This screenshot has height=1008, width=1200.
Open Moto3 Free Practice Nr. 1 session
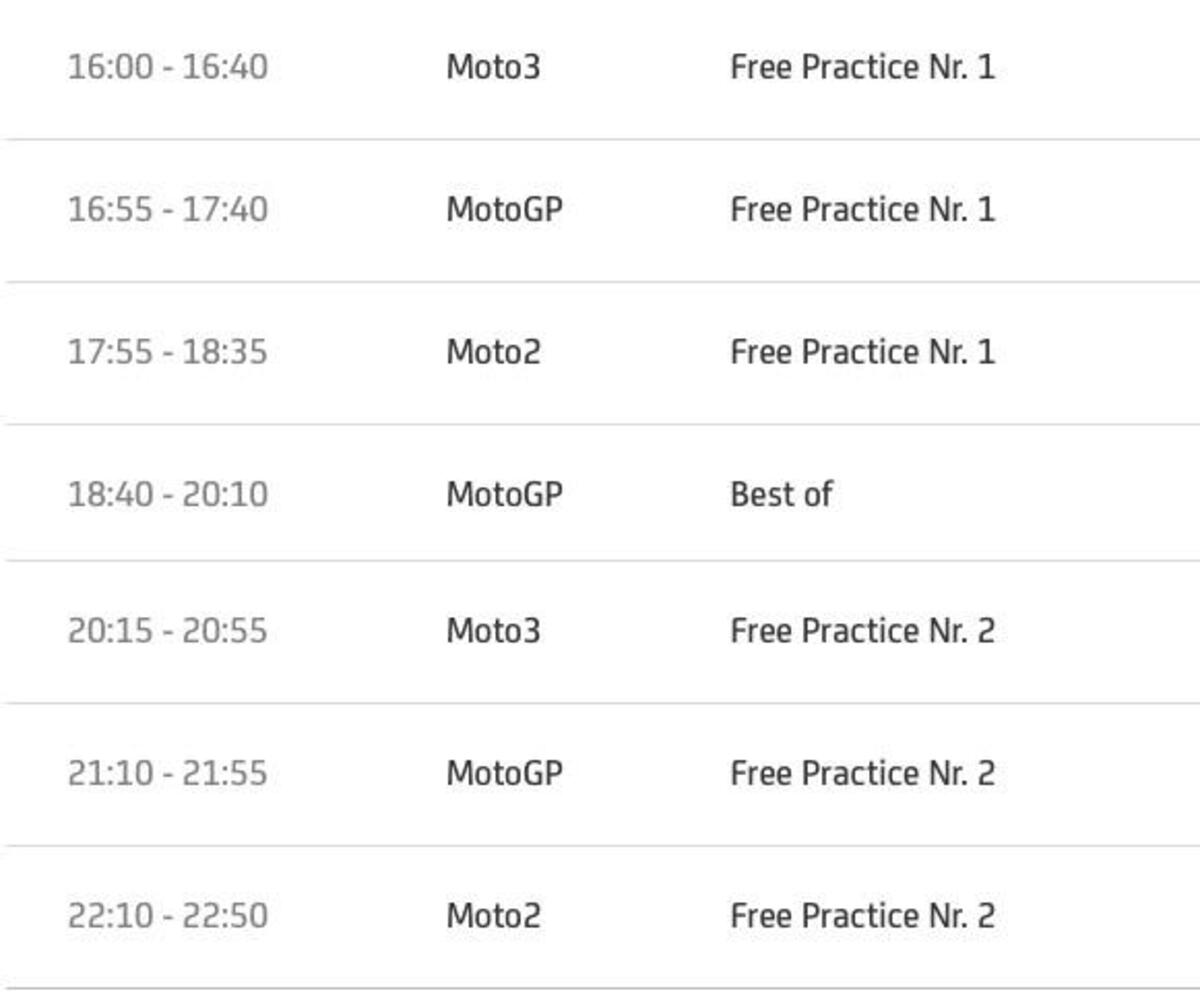click(862, 68)
